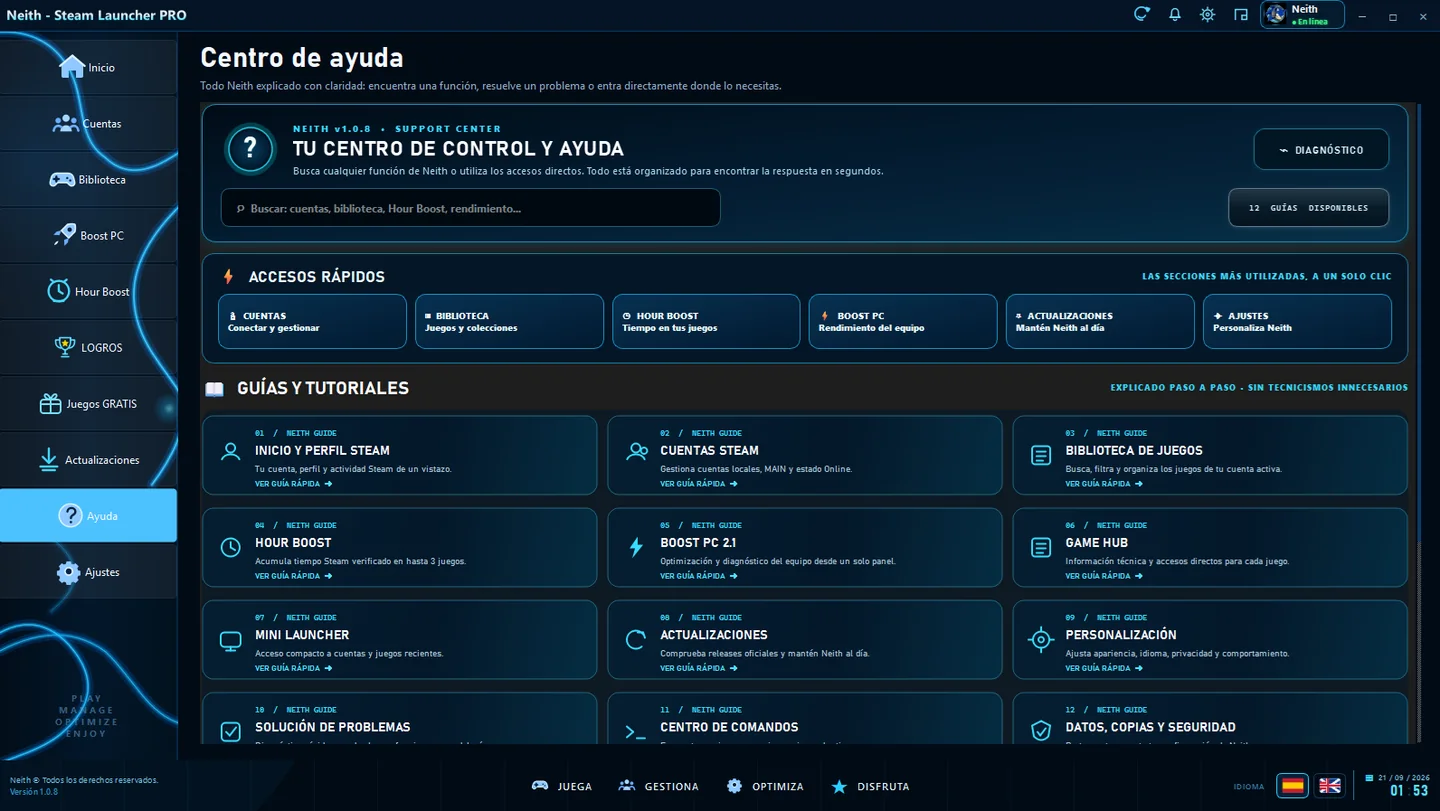Open Biblioteca in the sidebar
Screen dimensions: 1440x811
point(89,179)
